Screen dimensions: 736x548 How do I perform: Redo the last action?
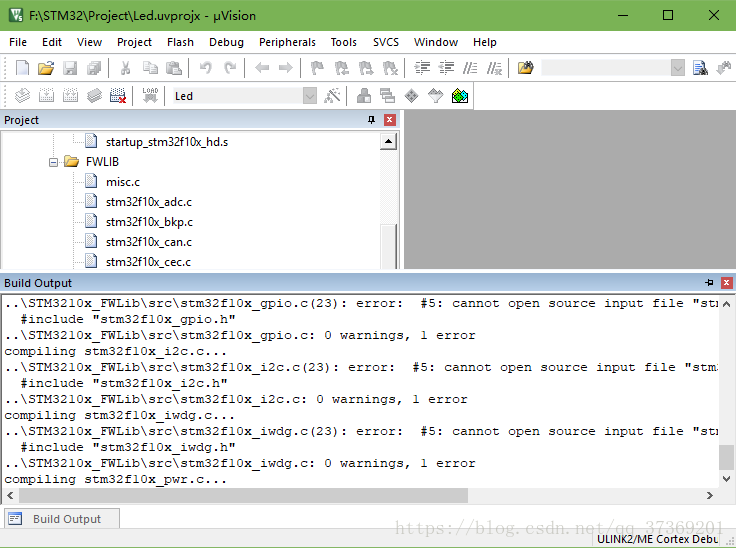(230, 68)
